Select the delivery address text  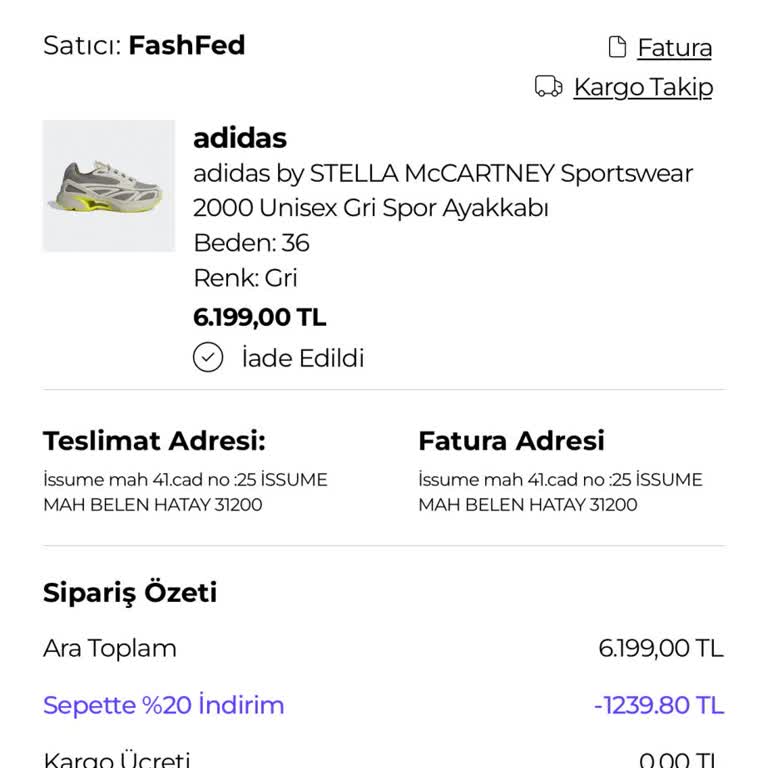[185, 492]
